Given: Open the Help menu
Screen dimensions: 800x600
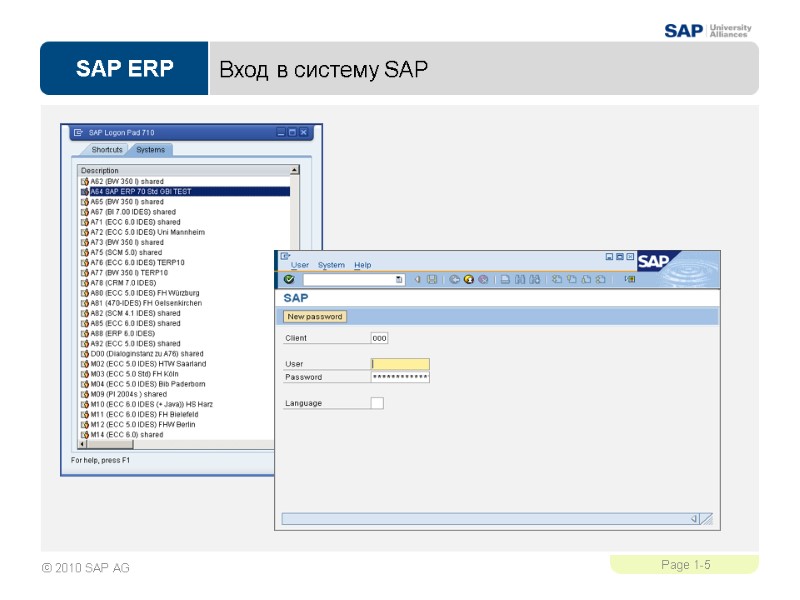Looking at the screenshot, I should coord(362,265).
